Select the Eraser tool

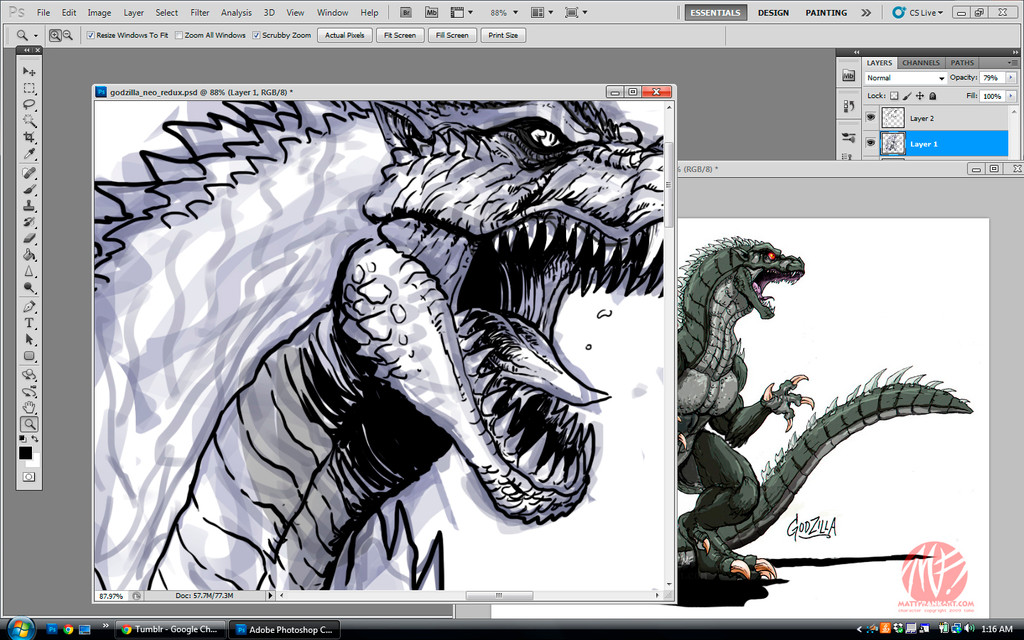[x=29, y=238]
